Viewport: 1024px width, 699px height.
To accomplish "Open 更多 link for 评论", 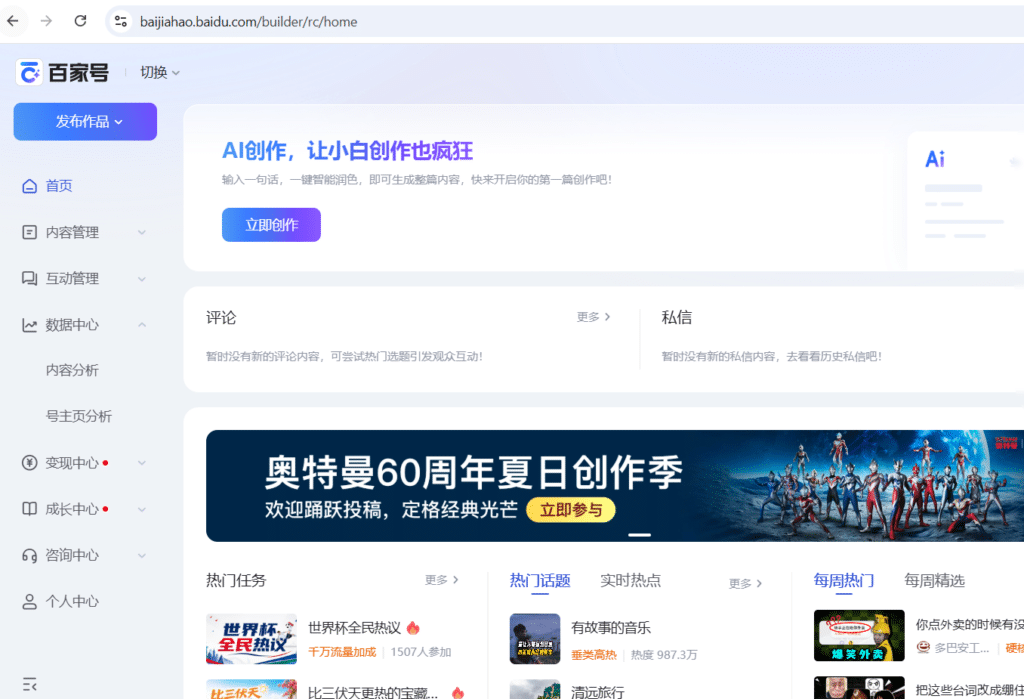I will [593, 317].
